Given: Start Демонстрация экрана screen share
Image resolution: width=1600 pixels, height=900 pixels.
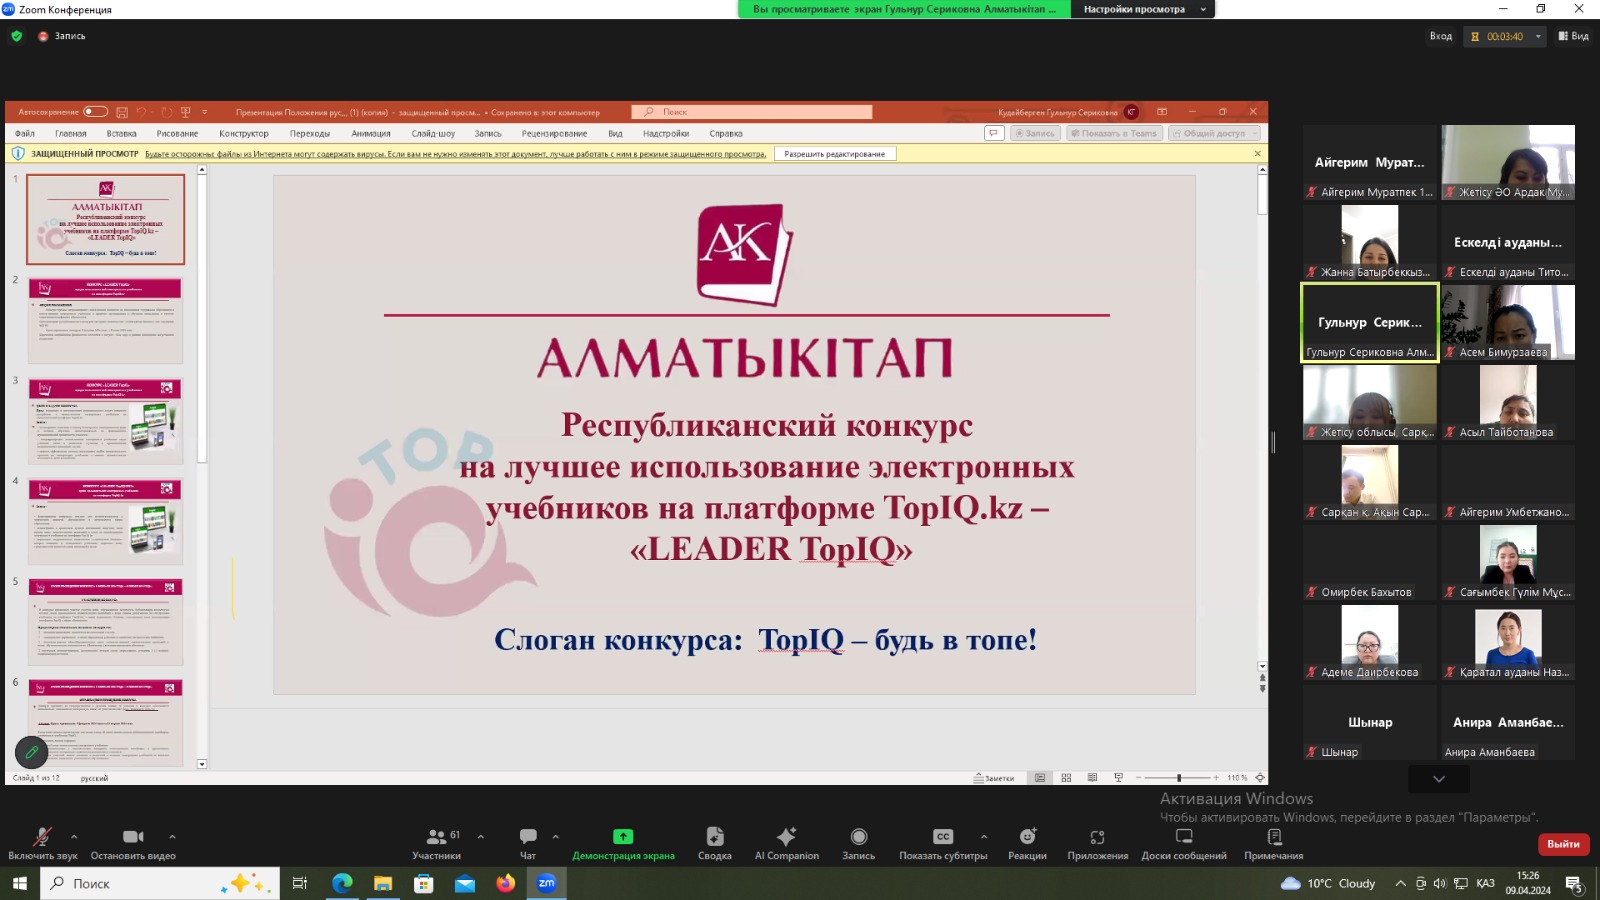Looking at the screenshot, I should click(623, 843).
